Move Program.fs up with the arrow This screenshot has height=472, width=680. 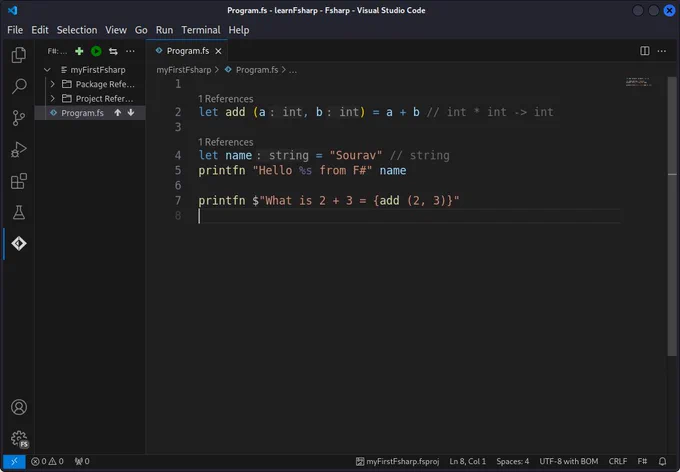pyautogui.click(x=118, y=113)
